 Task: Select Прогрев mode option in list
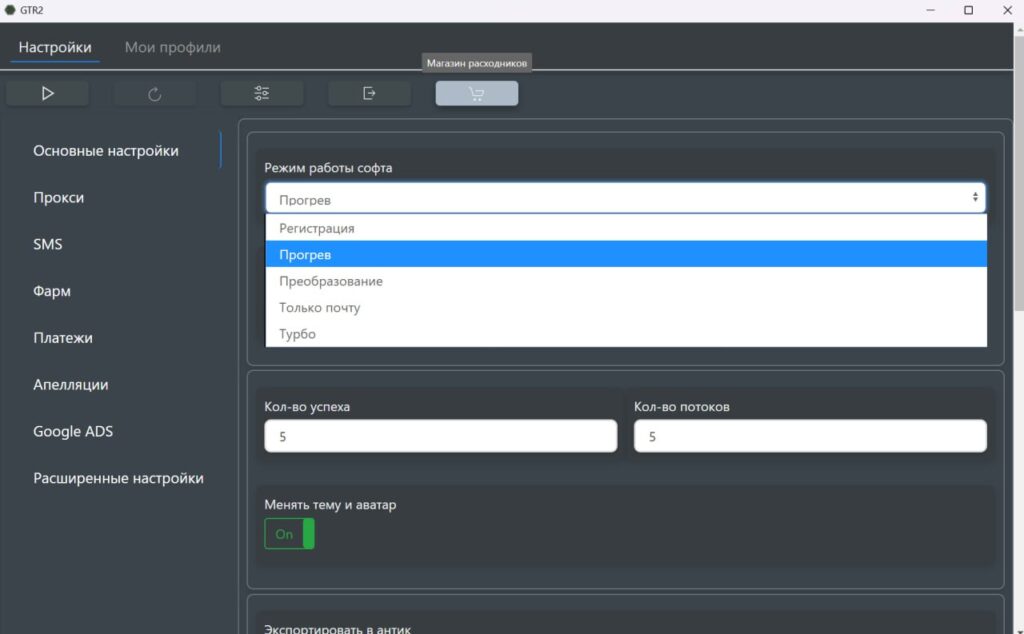(626, 254)
